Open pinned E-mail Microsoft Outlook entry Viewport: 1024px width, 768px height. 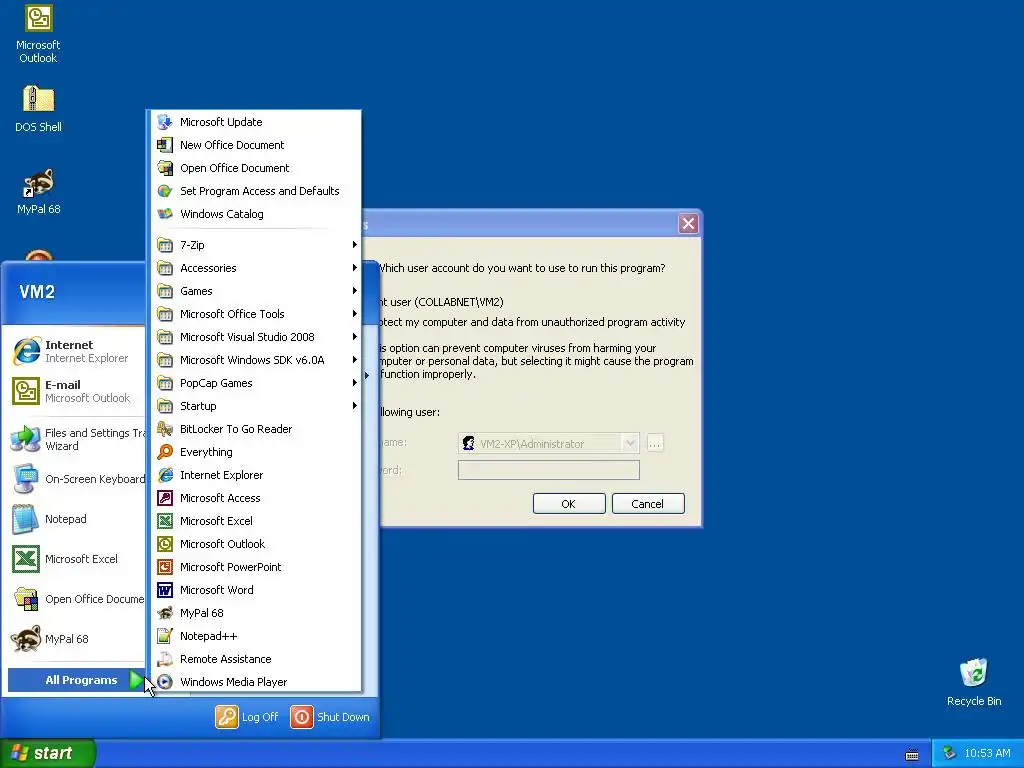coord(77,391)
